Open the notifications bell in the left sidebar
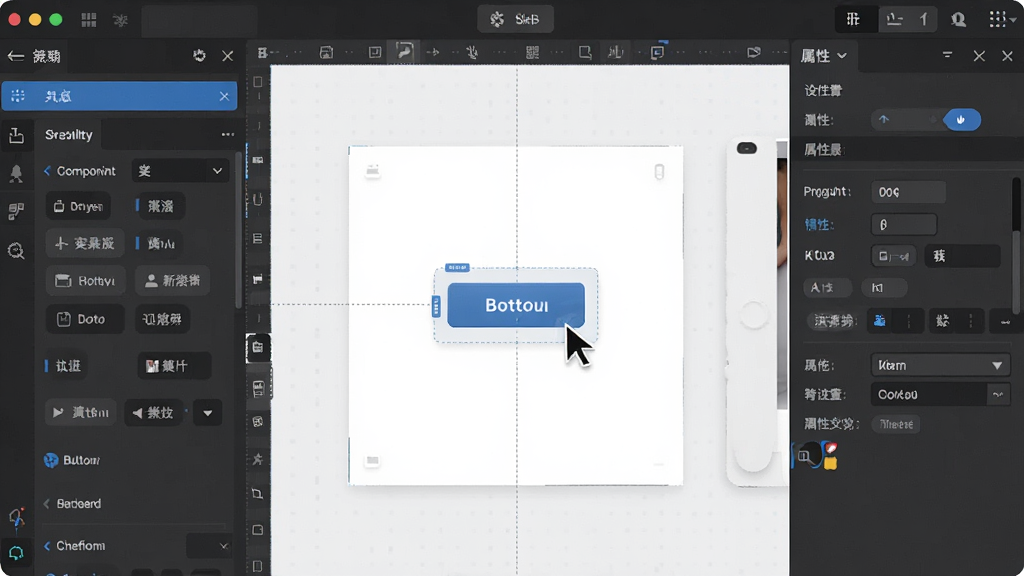Screen dimensions: 1024x576 coord(16,173)
